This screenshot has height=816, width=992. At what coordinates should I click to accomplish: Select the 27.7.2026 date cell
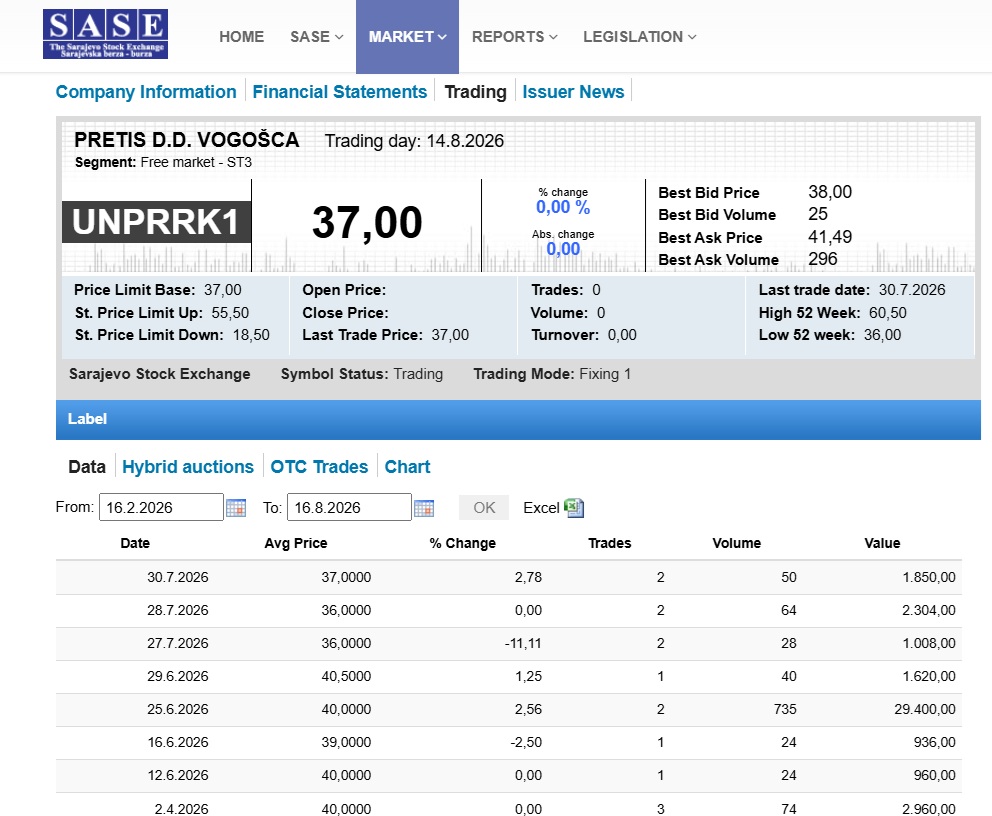click(178, 643)
